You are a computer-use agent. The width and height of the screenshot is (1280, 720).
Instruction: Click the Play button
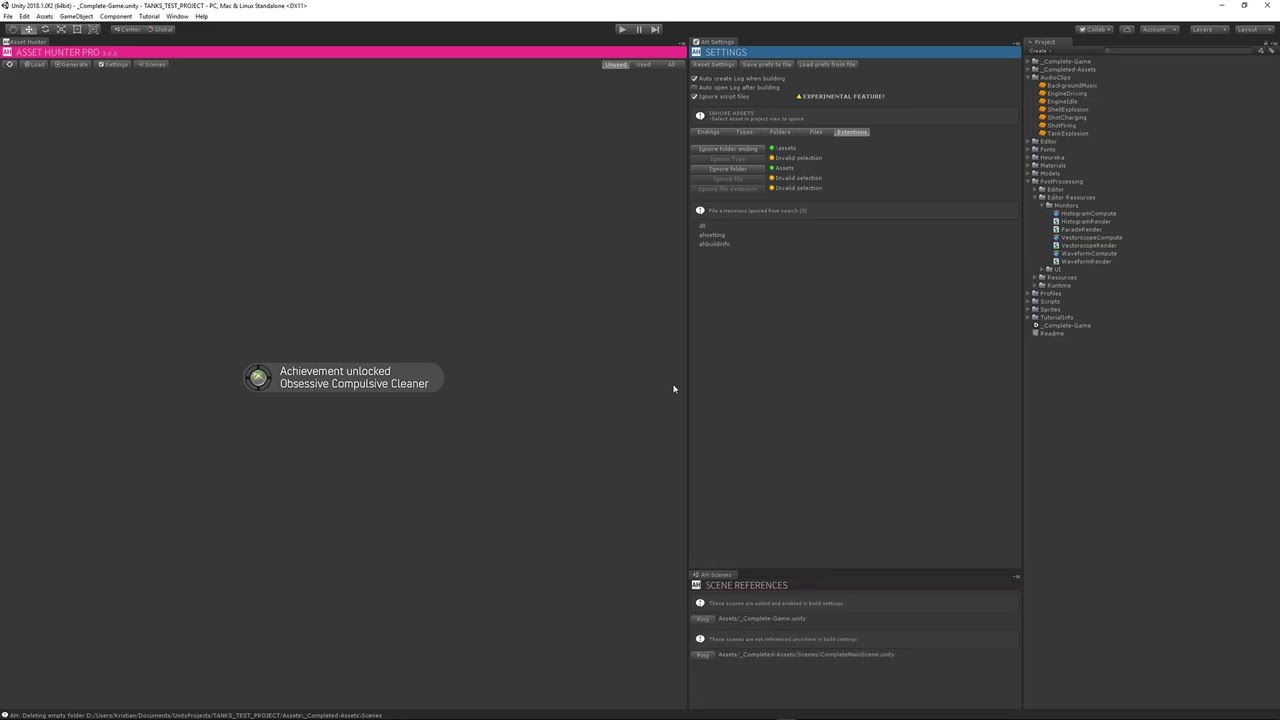point(622,29)
